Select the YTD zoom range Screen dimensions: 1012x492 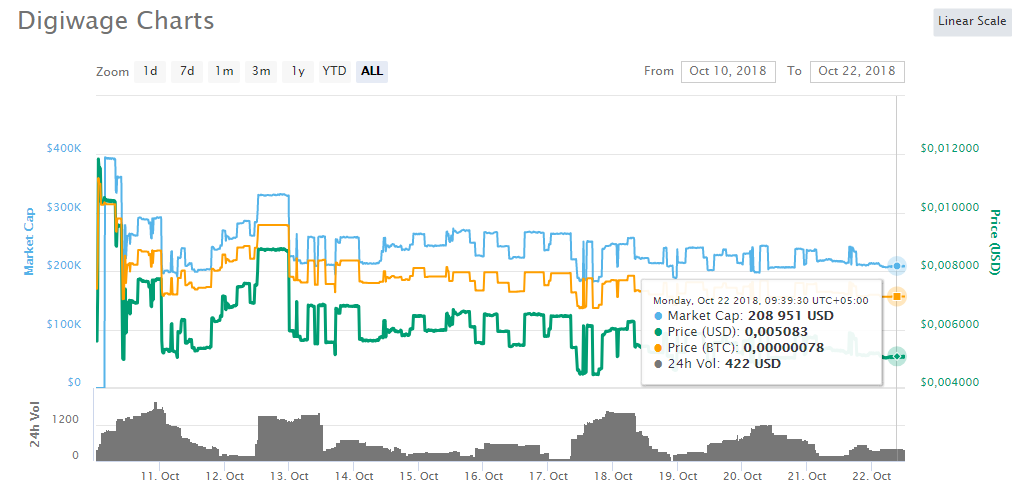click(334, 71)
